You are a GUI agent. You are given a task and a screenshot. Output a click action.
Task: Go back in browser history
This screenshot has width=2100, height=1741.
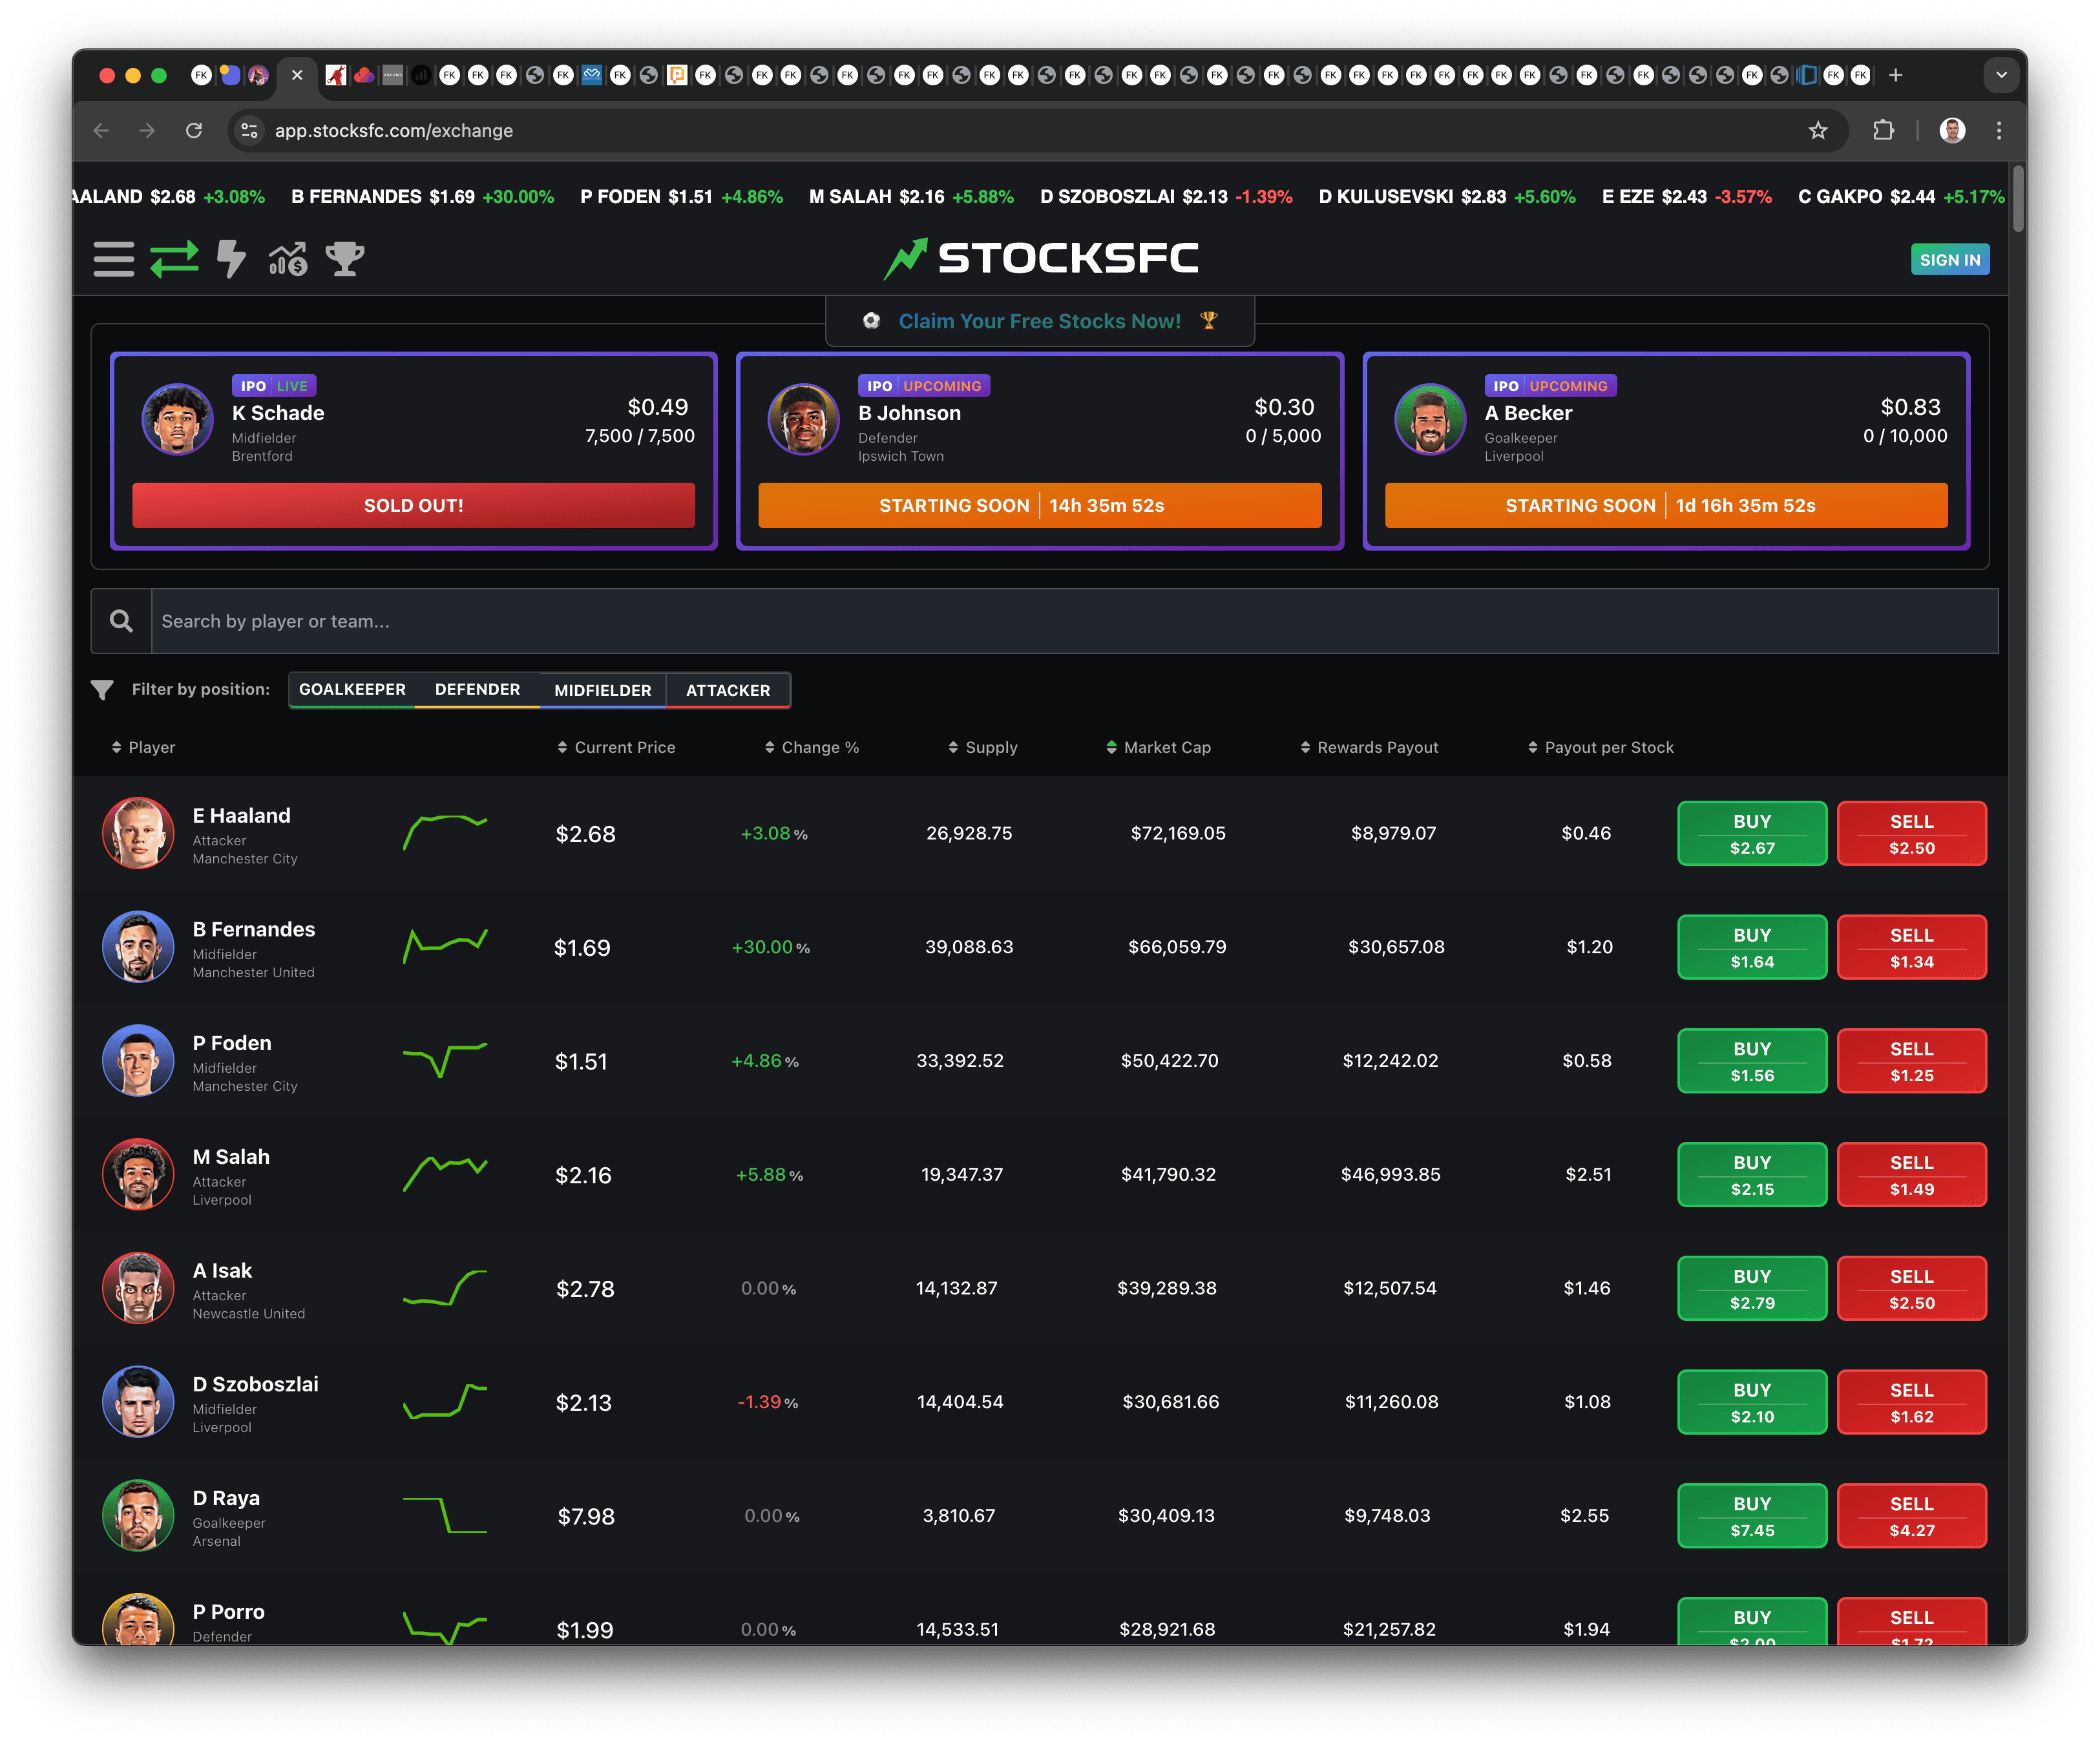pos(101,130)
